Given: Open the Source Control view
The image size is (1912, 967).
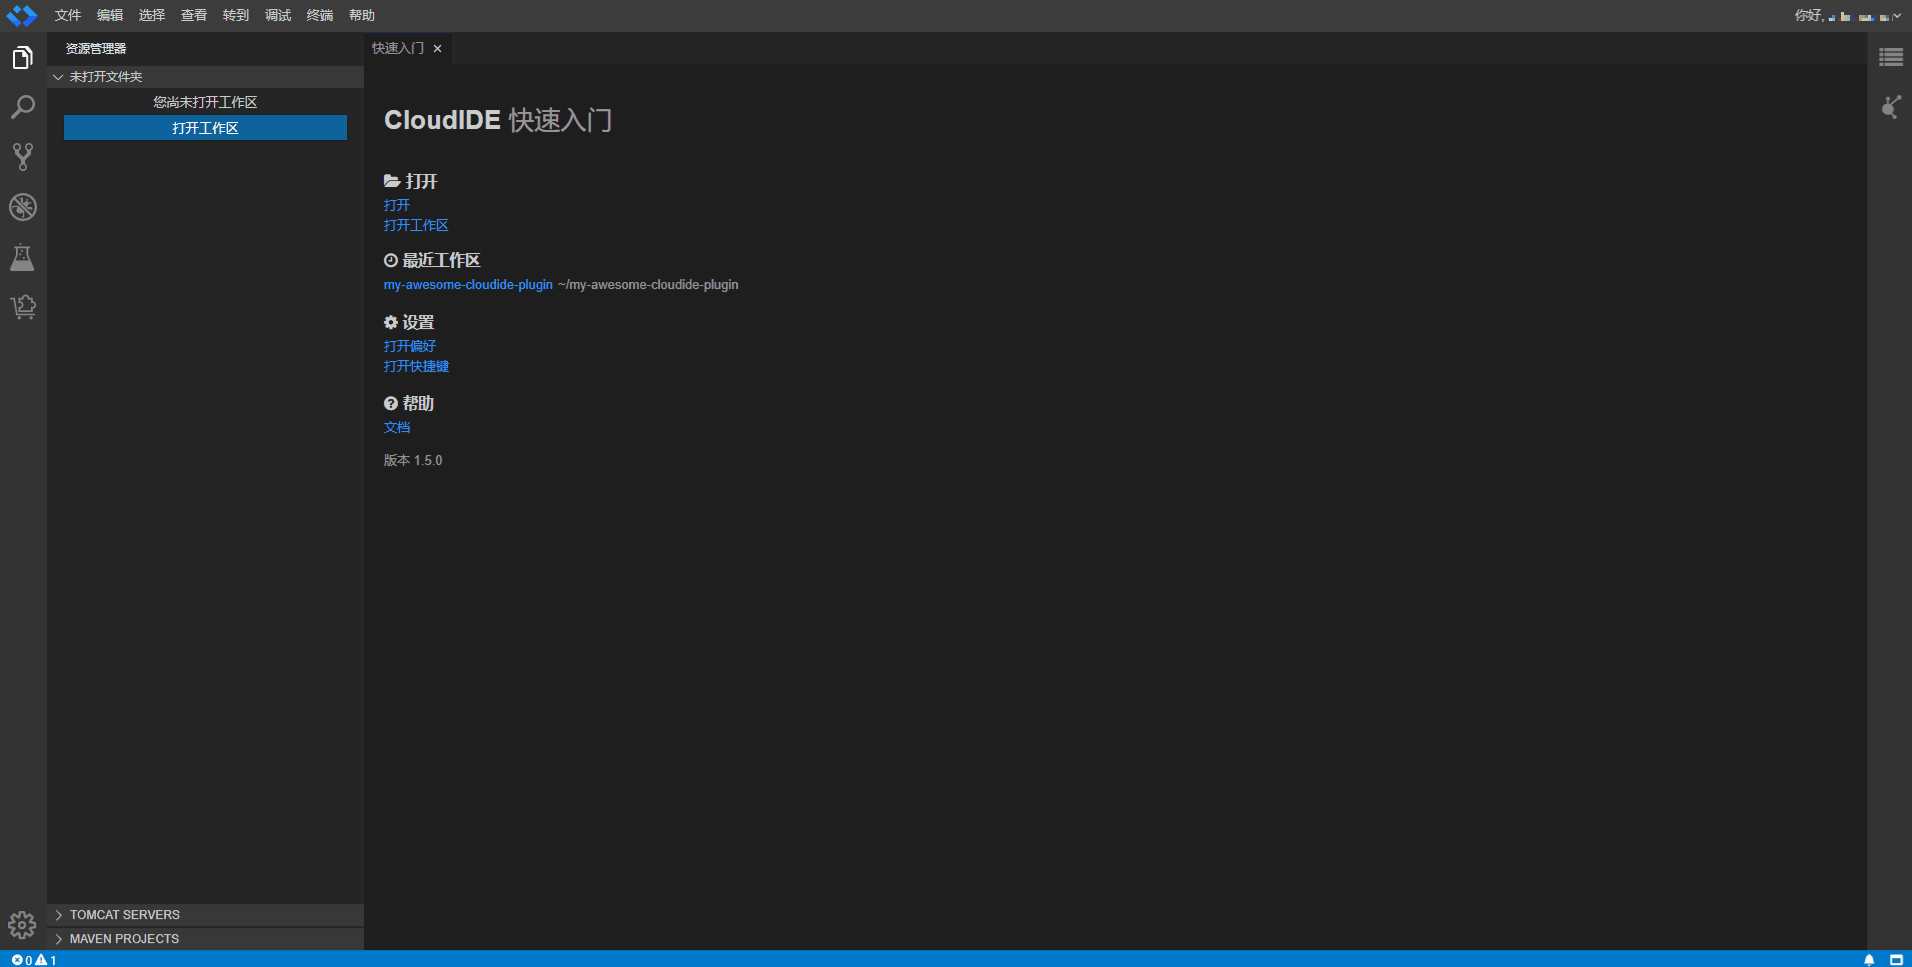Looking at the screenshot, I should (x=22, y=156).
